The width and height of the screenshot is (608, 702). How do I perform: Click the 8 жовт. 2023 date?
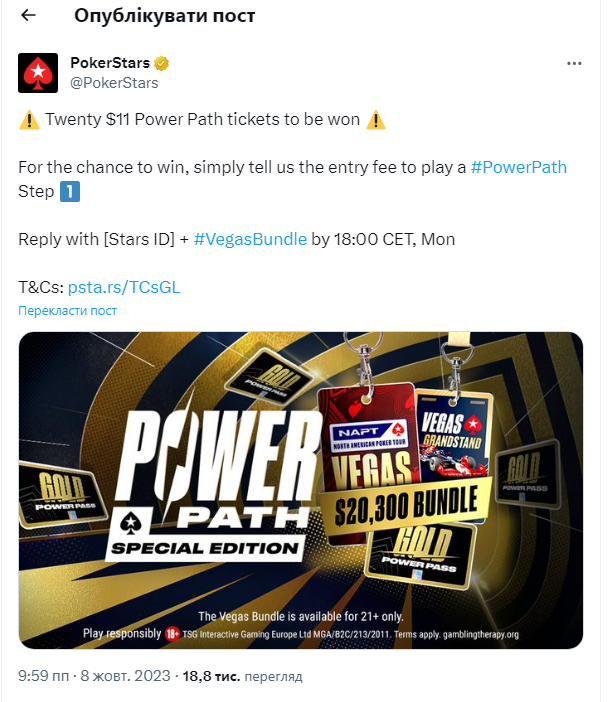tap(125, 676)
